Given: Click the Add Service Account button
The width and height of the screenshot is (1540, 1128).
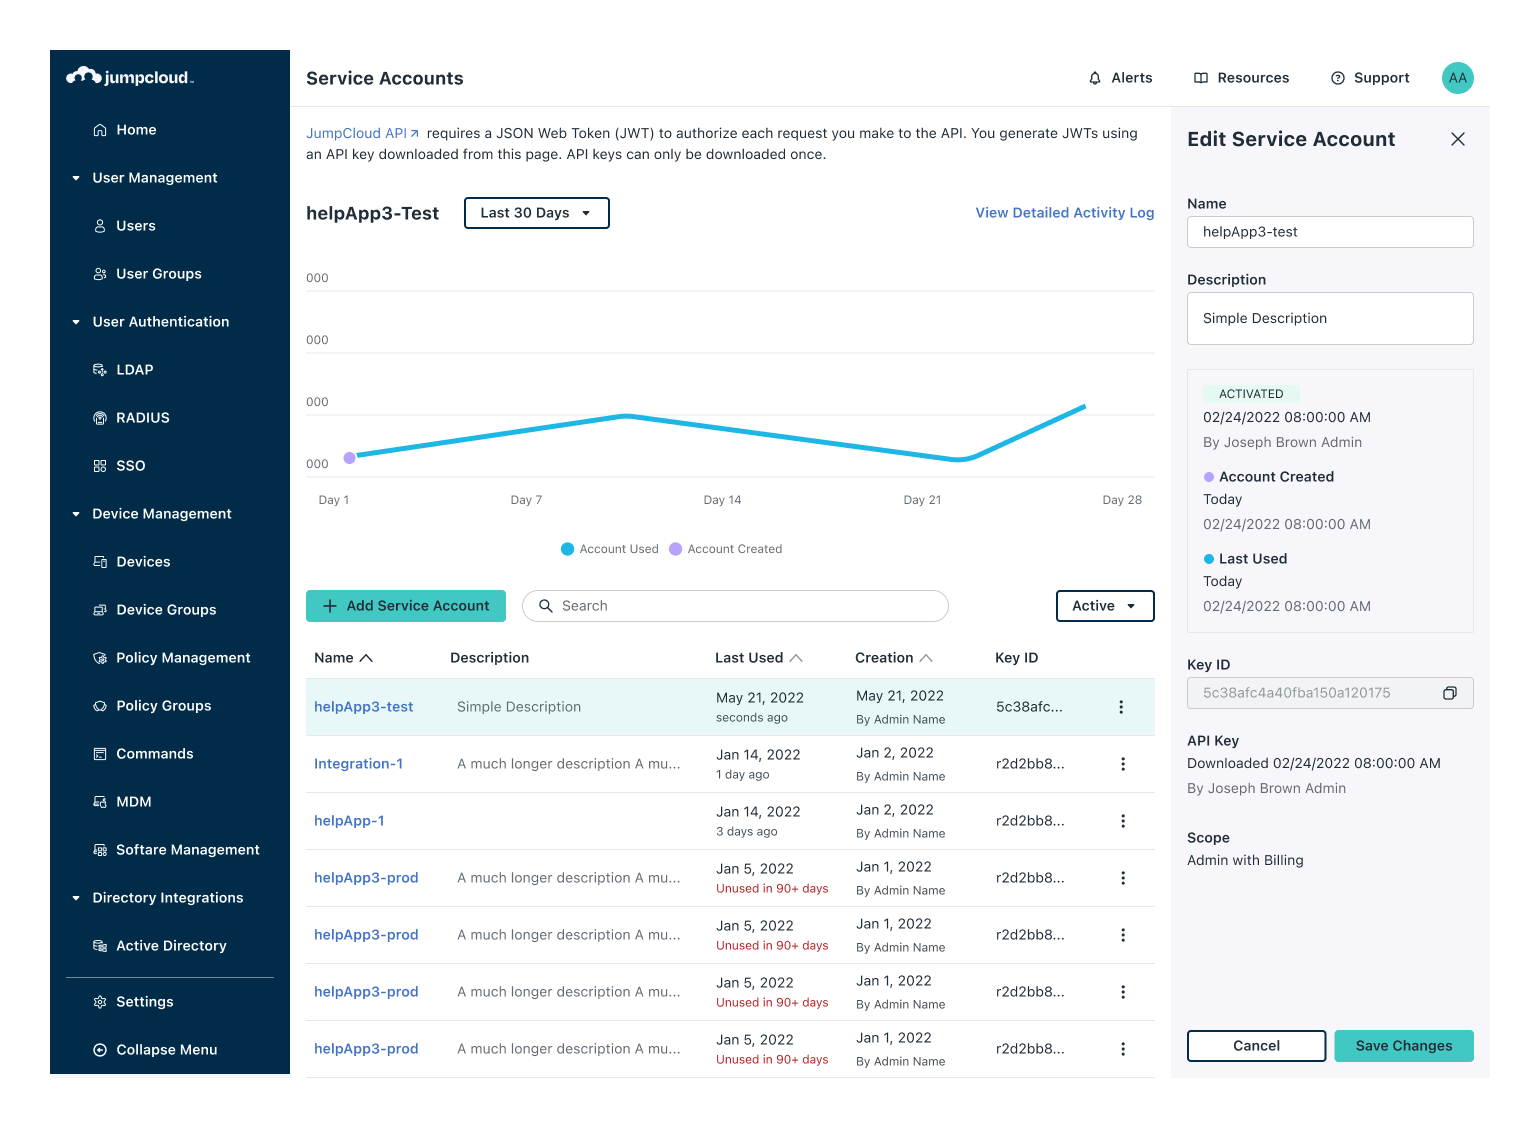Looking at the screenshot, I should (x=405, y=606).
